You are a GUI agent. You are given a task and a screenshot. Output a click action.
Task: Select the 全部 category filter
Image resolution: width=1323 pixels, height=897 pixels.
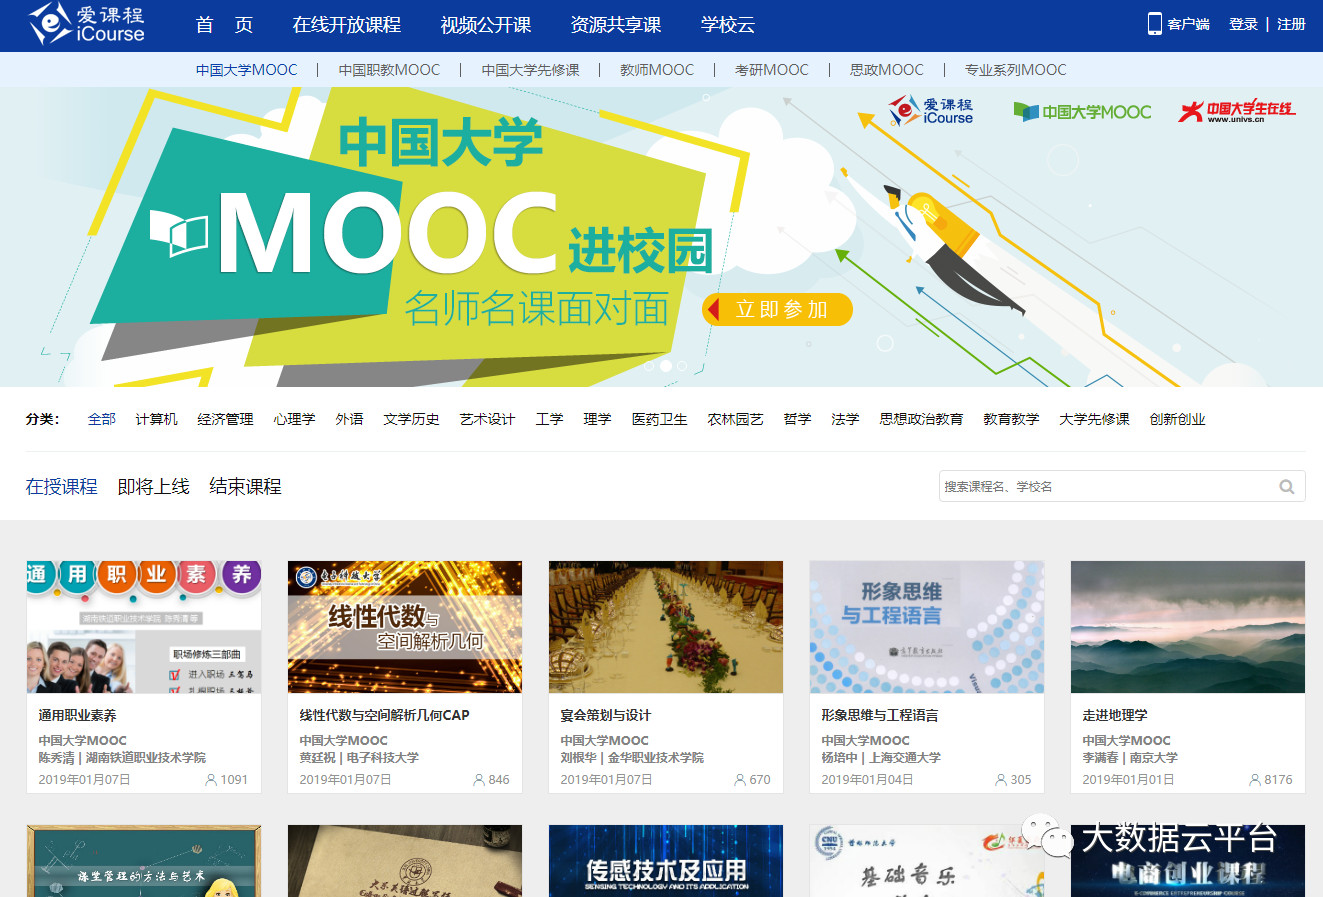[101, 419]
